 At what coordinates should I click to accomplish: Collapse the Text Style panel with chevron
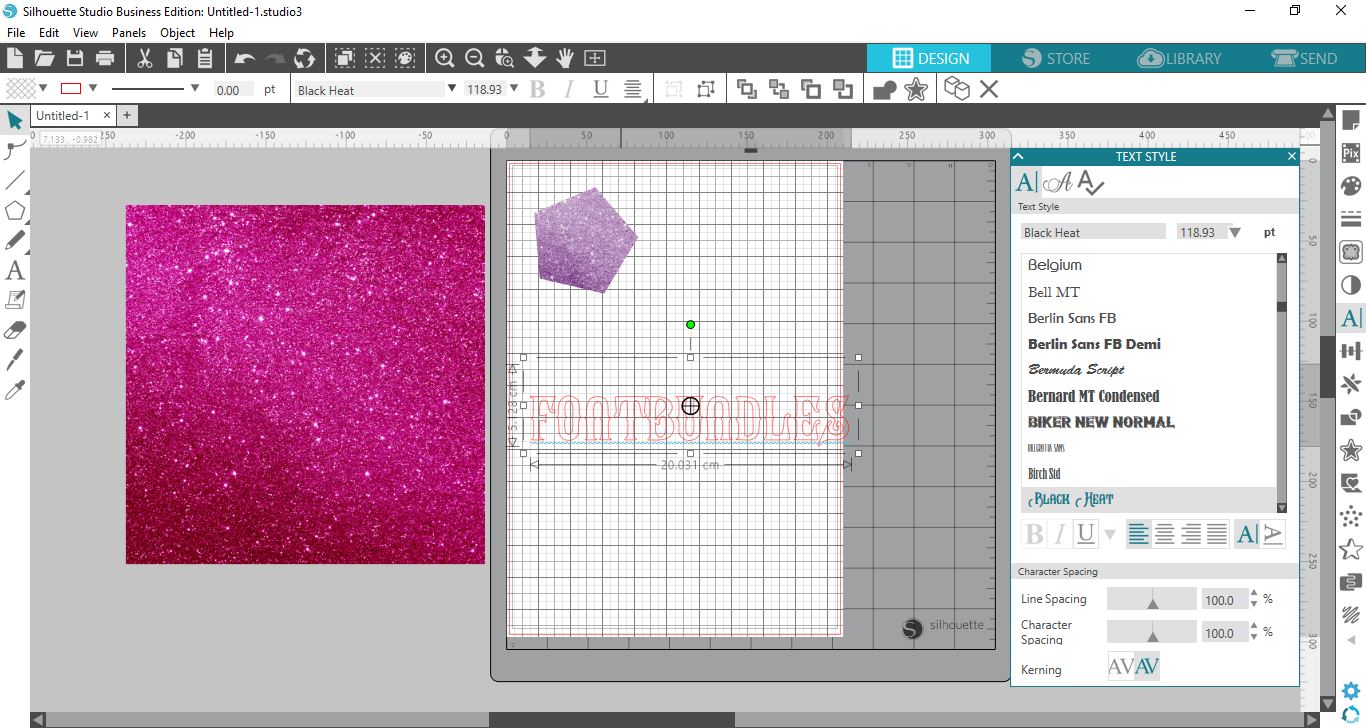pos(1018,156)
